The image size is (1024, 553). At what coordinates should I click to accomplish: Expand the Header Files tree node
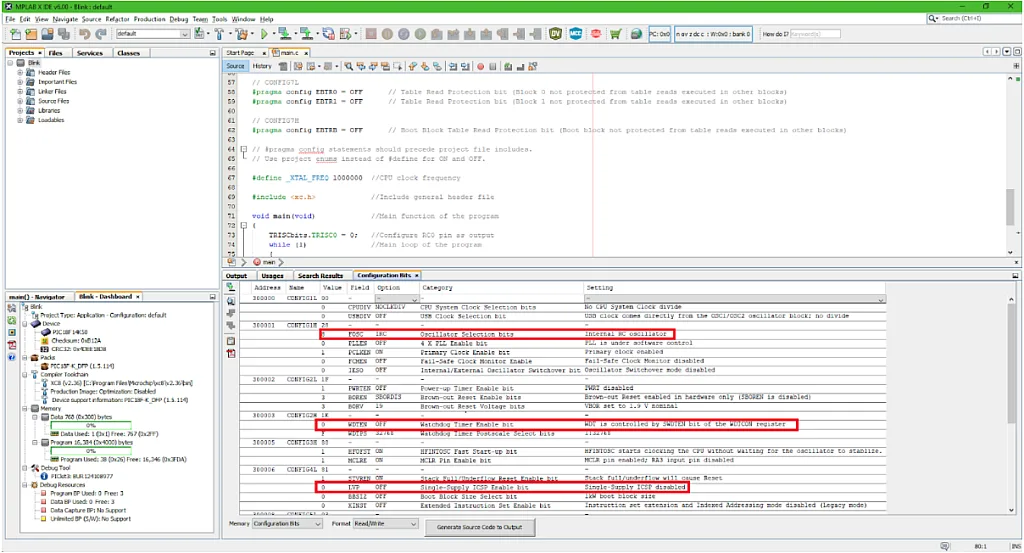pos(19,72)
